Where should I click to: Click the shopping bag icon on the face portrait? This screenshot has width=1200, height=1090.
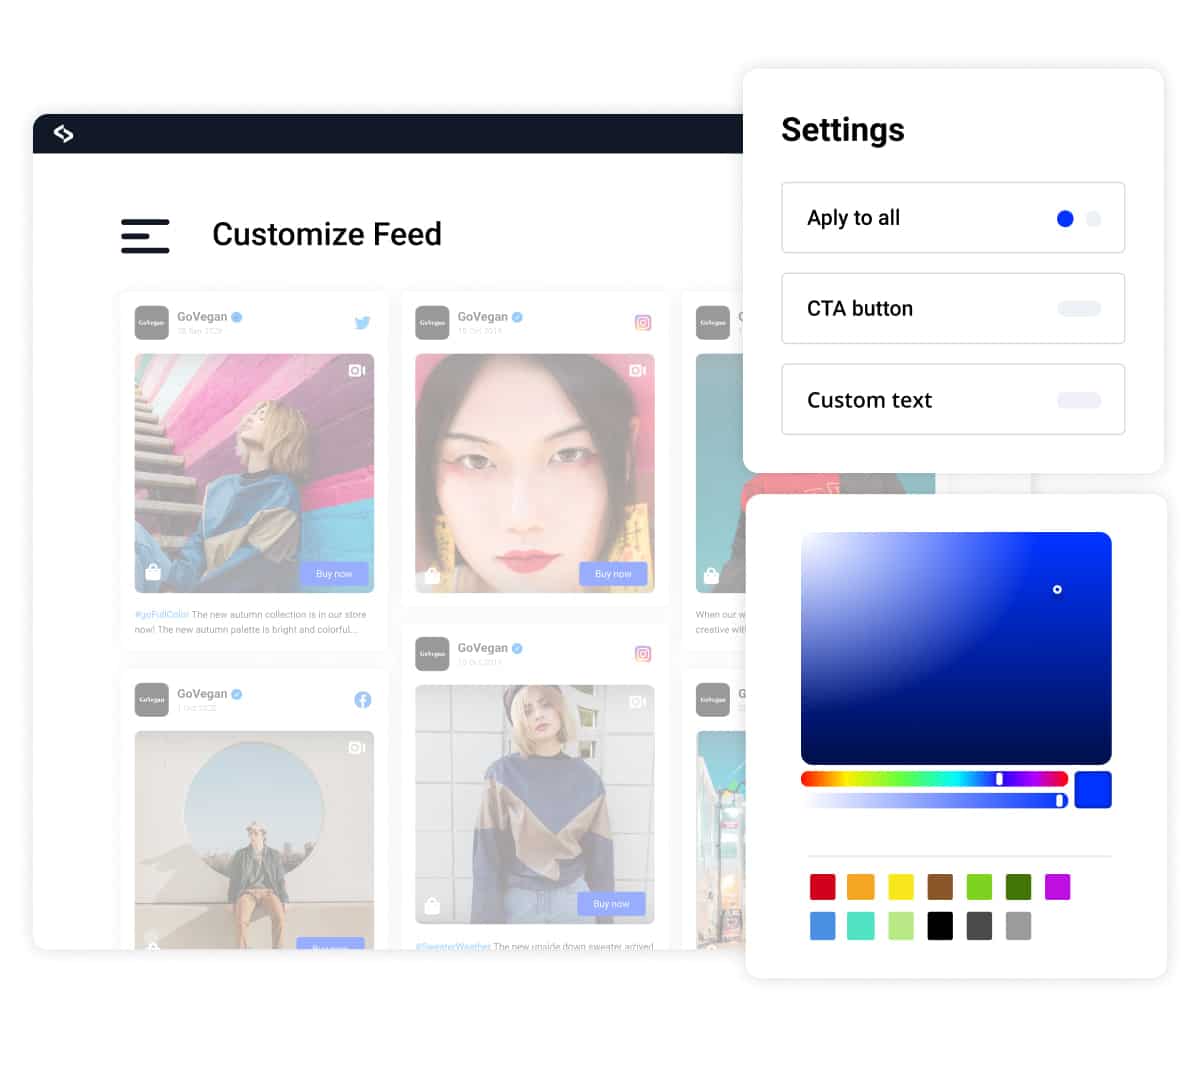click(x=432, y=575)
